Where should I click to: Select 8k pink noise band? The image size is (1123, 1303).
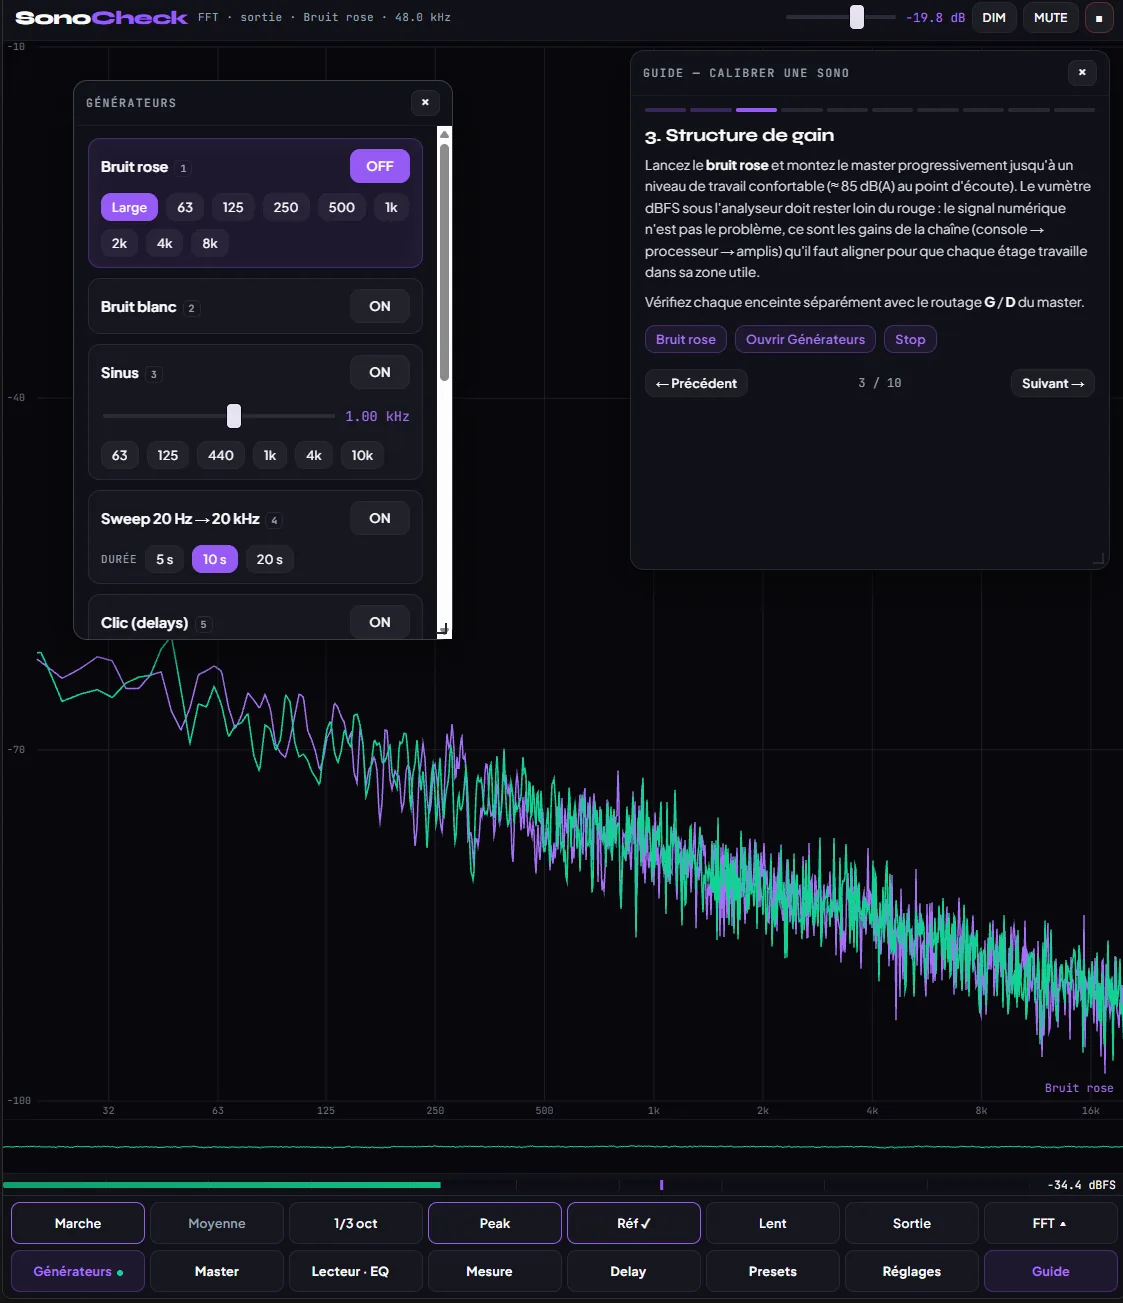pyautogui.click(x=210, y=243)
